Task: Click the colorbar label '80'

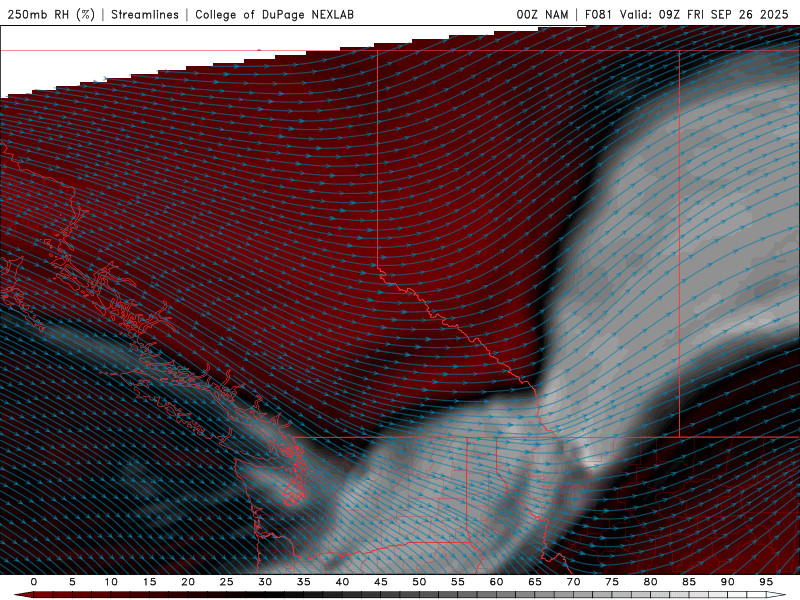Action: click(x=651, y=582)
